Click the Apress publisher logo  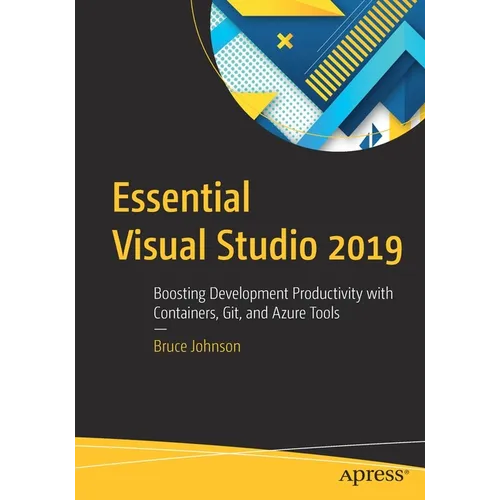[x=374, y=476]
